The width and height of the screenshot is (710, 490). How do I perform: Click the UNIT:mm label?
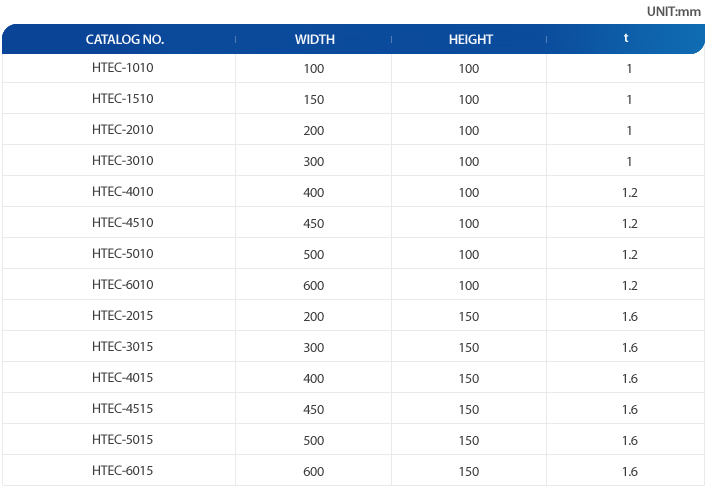pyautogui.click(x=674, y=11)
